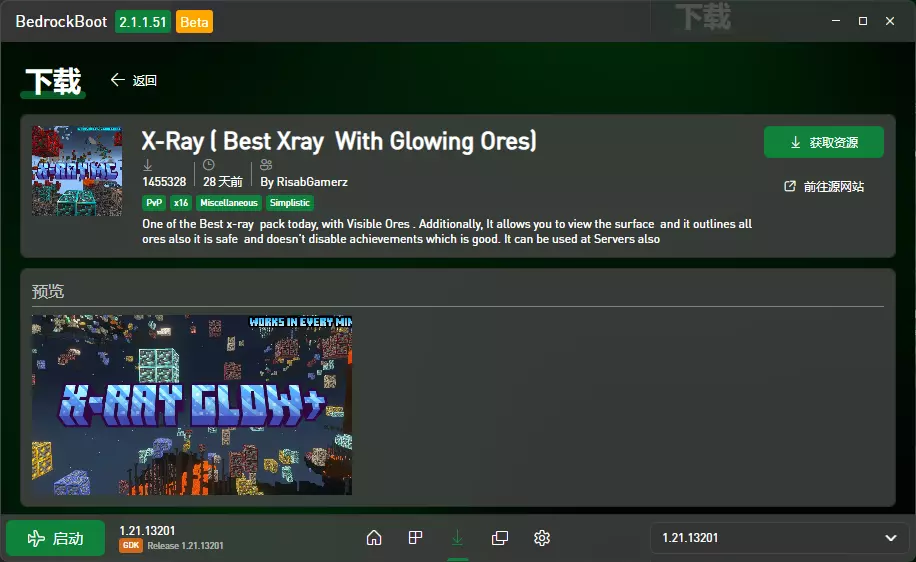916x562 pixels.
Task: Expand the 1.21.13201 version dropdown
Action: [780, 537]
